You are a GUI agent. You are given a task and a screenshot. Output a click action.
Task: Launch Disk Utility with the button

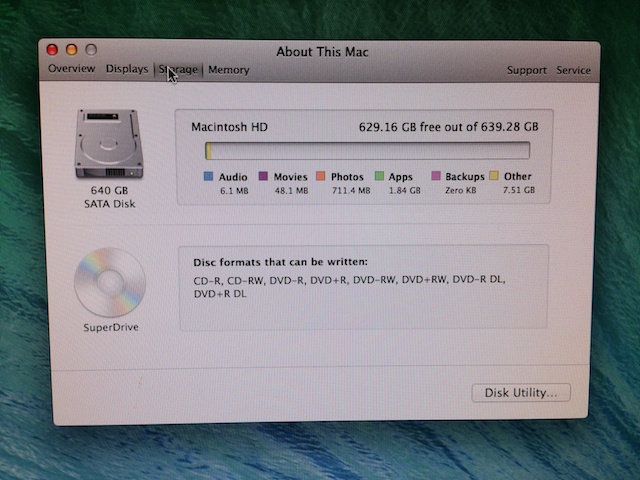pyautogui.click(x=521, y=393)
